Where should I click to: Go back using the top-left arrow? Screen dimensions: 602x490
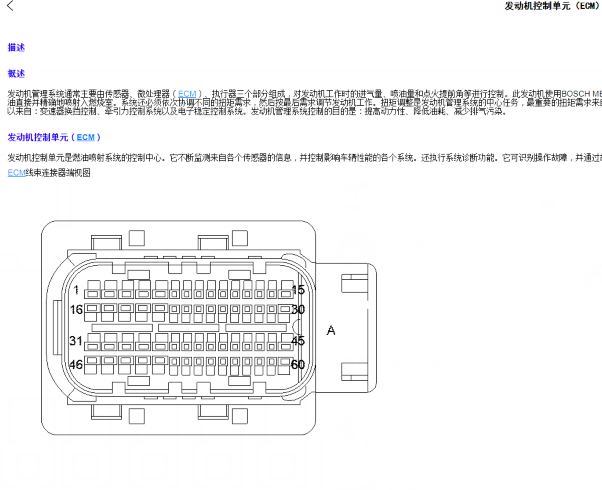[10, 6]
